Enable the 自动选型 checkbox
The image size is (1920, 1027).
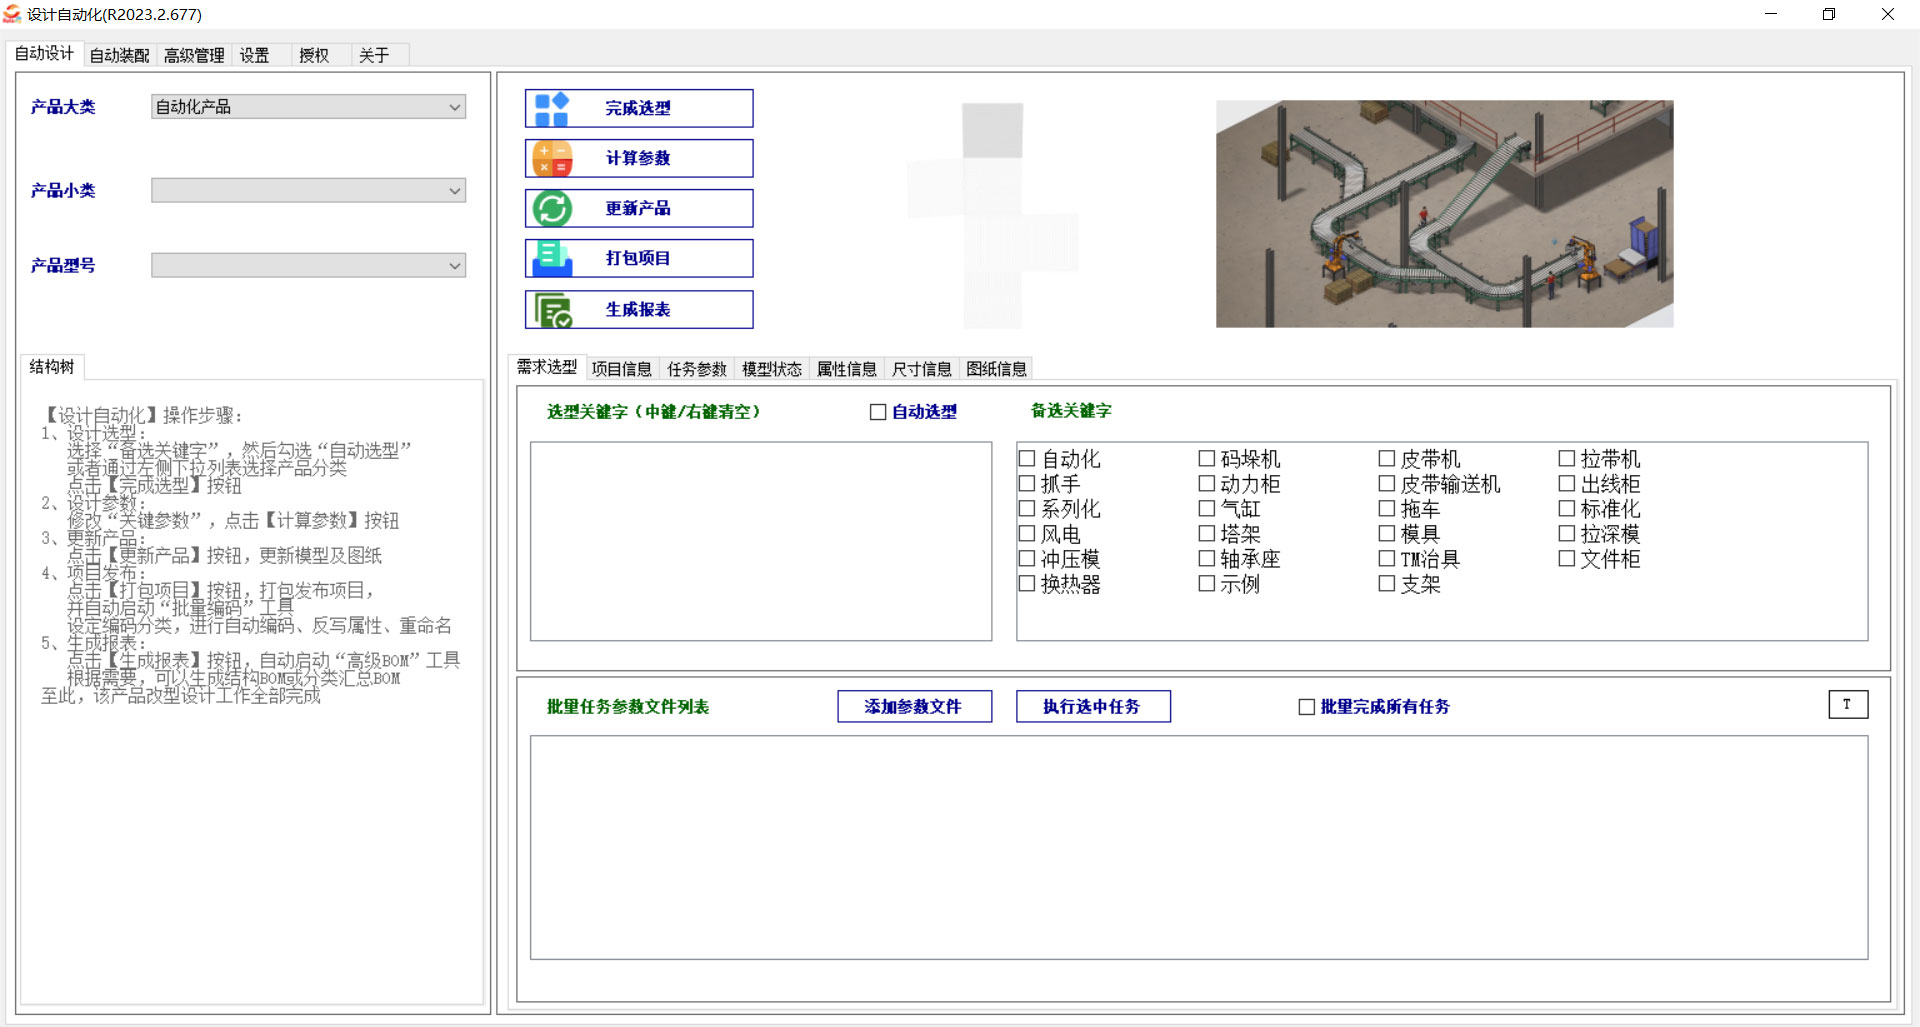click(x=878, y=412)
